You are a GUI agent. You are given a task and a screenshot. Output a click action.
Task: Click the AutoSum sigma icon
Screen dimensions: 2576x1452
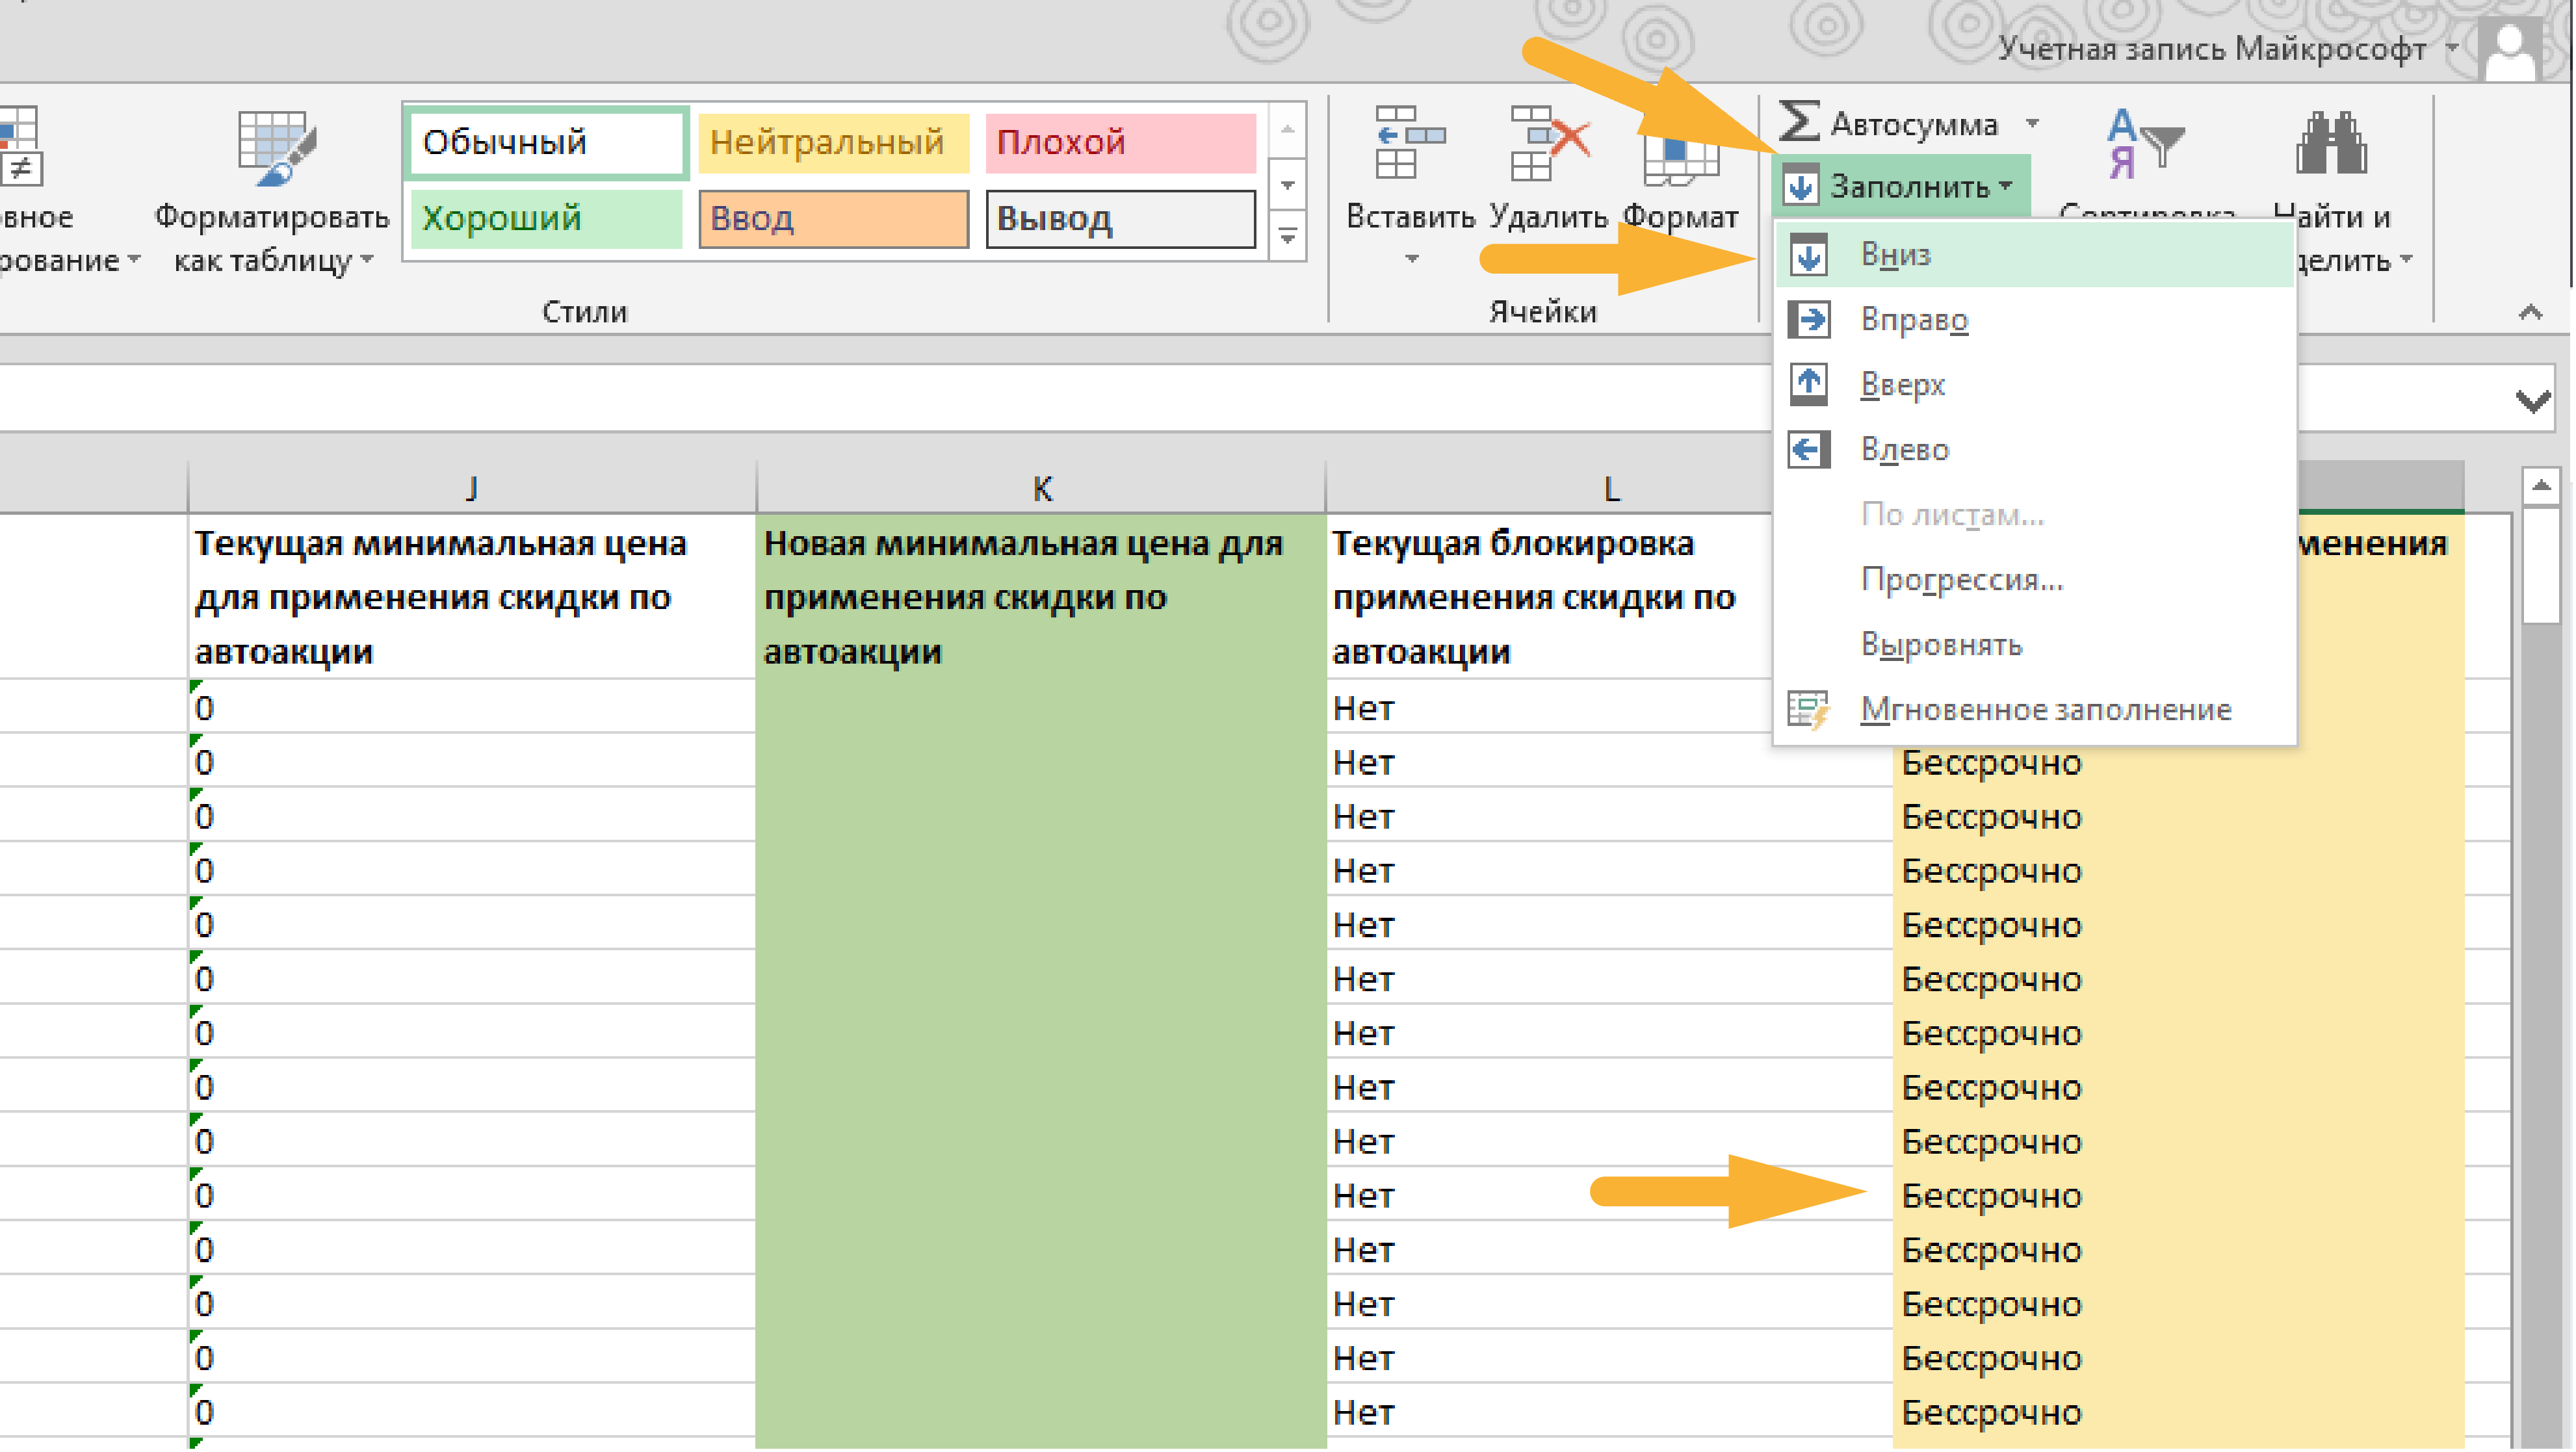[1799, 122]
